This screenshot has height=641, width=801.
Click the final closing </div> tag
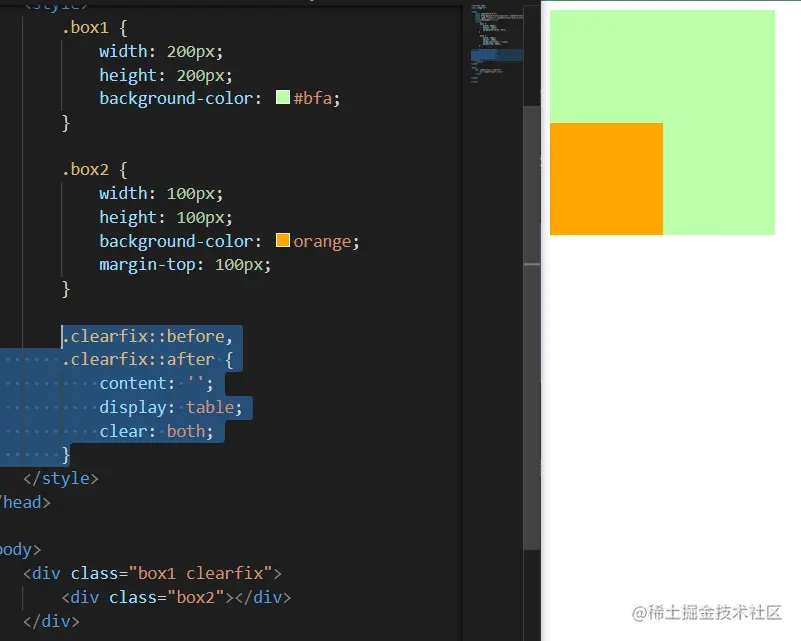[51, 621]
